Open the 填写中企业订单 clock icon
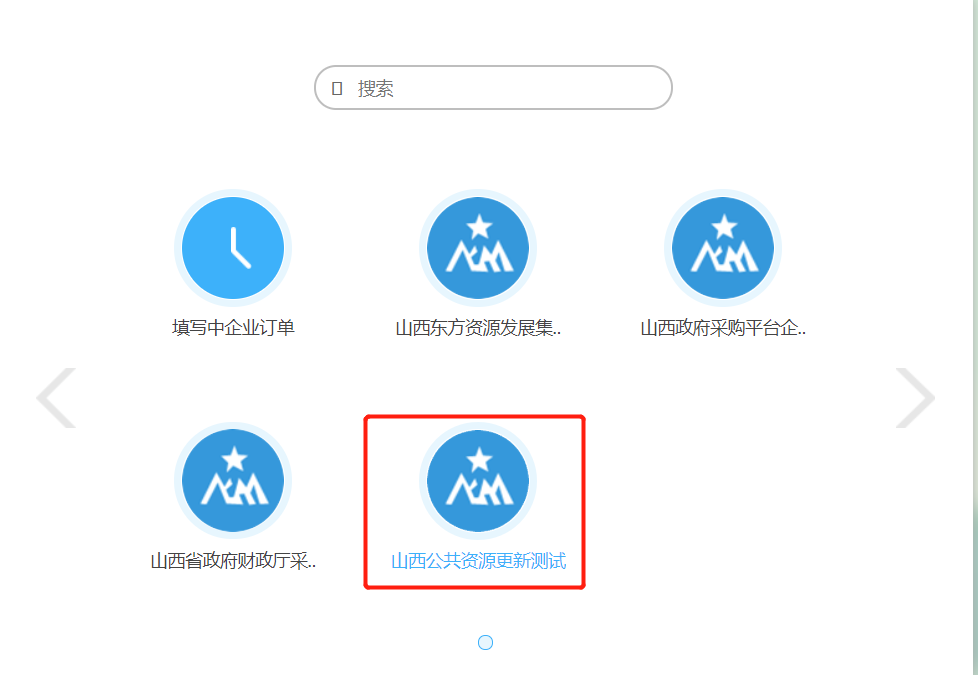Image resolution: width=978 pixels, height=675 pixels. [x=233, y=248]
